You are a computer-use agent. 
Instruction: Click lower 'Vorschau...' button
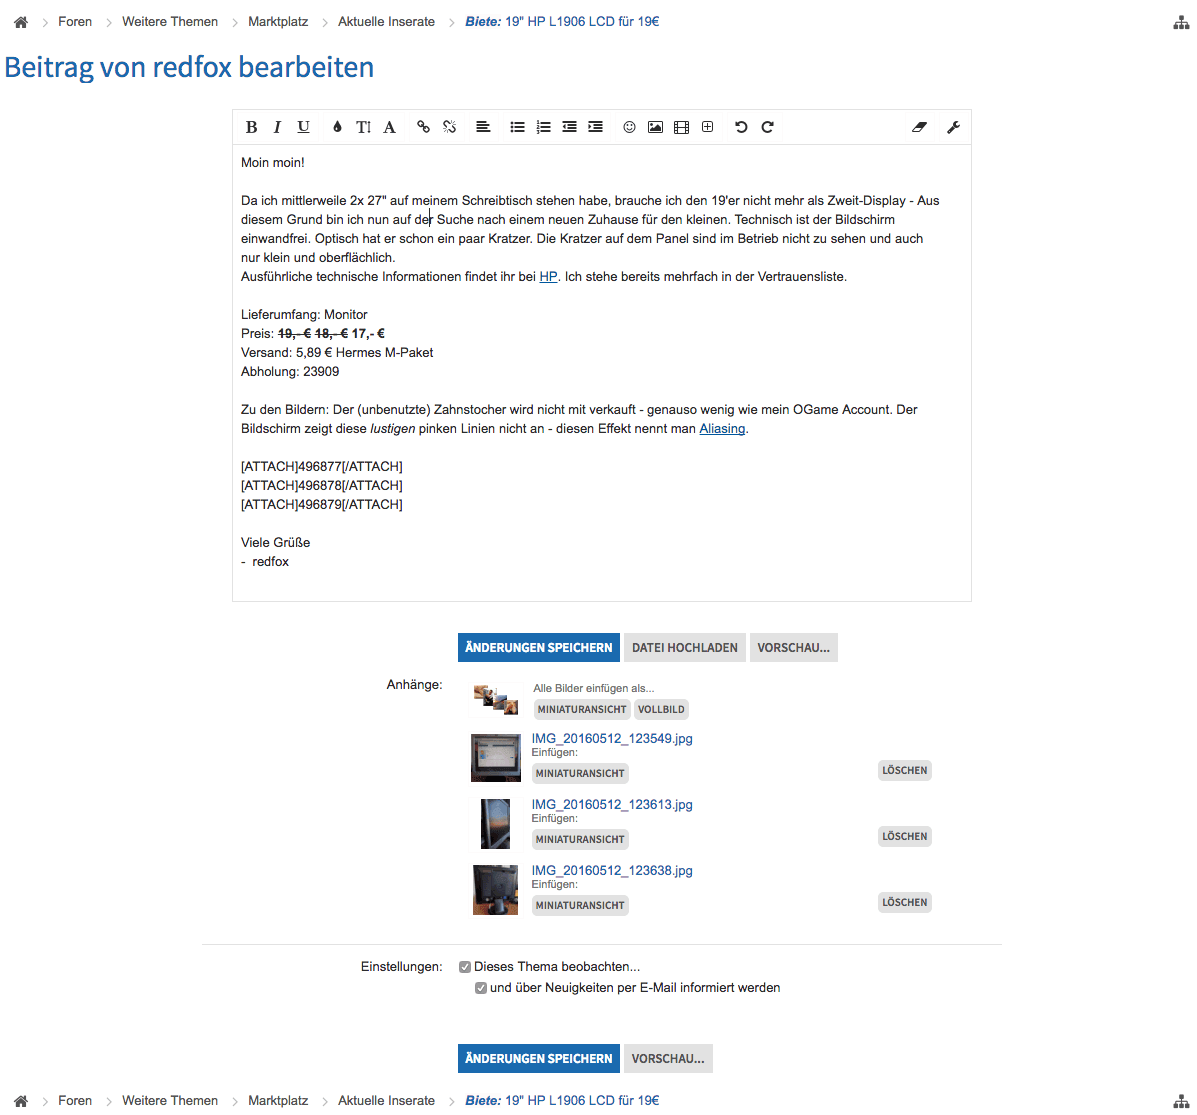(x=668, y=1059)
